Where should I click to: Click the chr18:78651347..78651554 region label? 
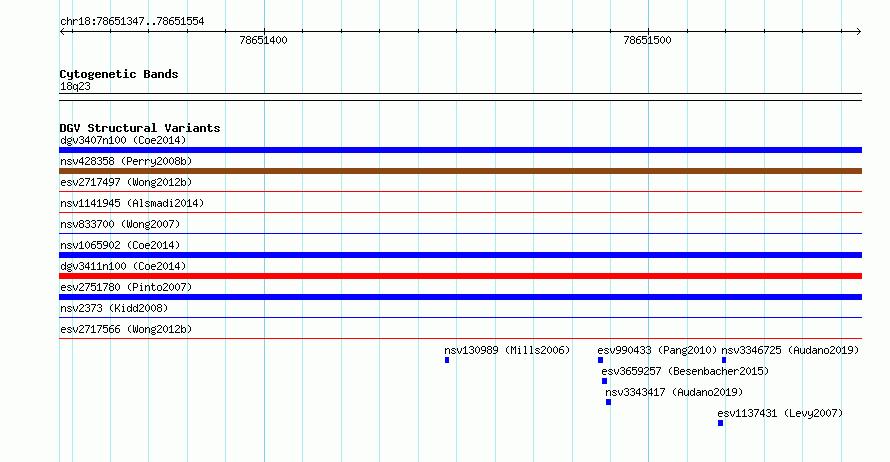click(x=132, y=22)
